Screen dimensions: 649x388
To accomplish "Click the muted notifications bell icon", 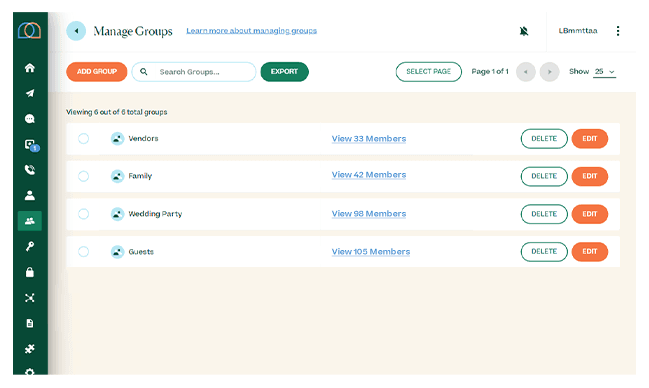I will point(524,31).
